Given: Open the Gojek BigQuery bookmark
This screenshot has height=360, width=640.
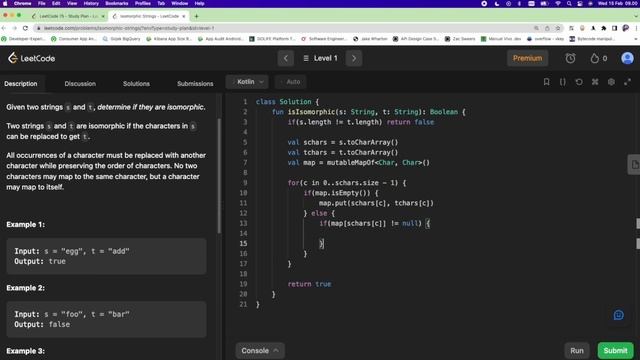Looking at the screenshot, I should pos(122,39).
